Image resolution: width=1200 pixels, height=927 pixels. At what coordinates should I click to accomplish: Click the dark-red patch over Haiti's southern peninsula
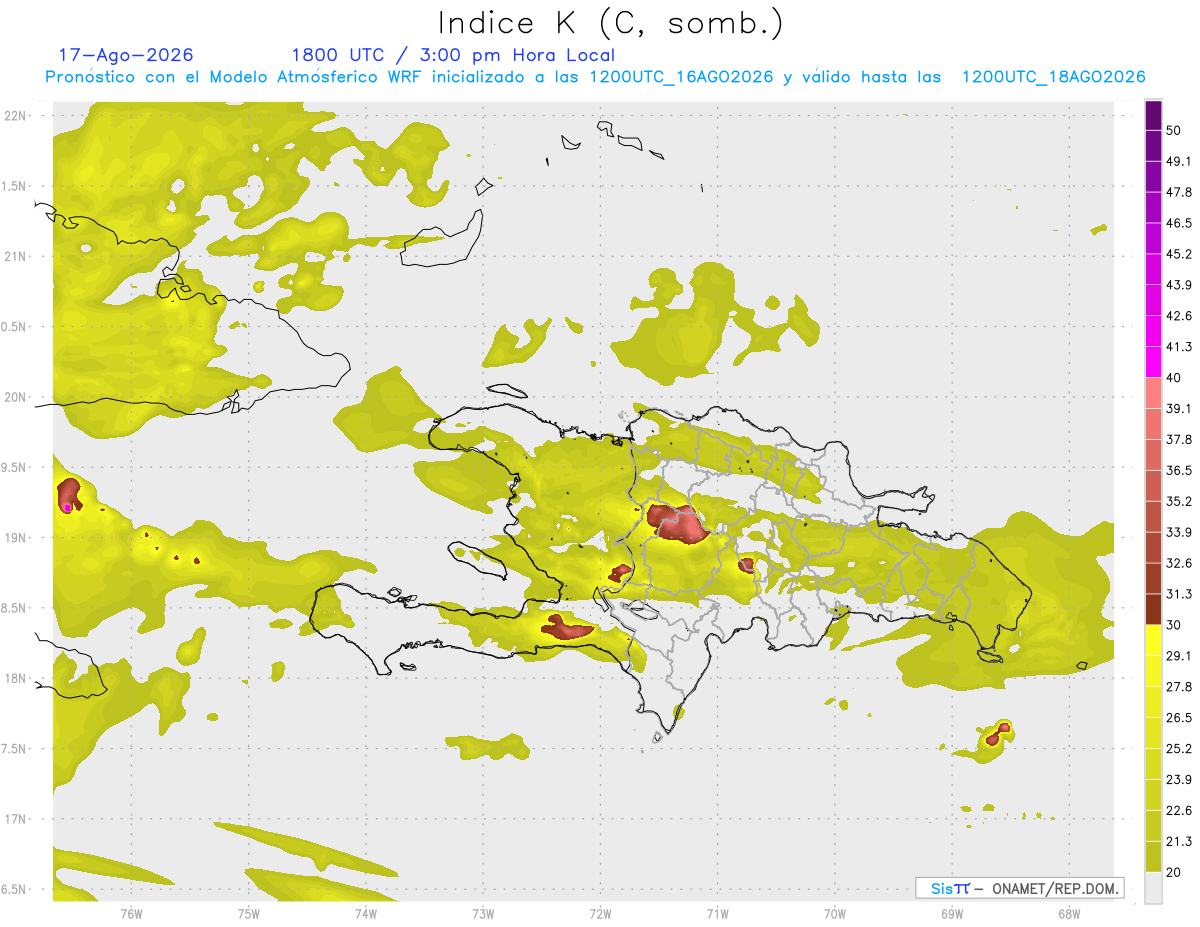click(565, 627)
